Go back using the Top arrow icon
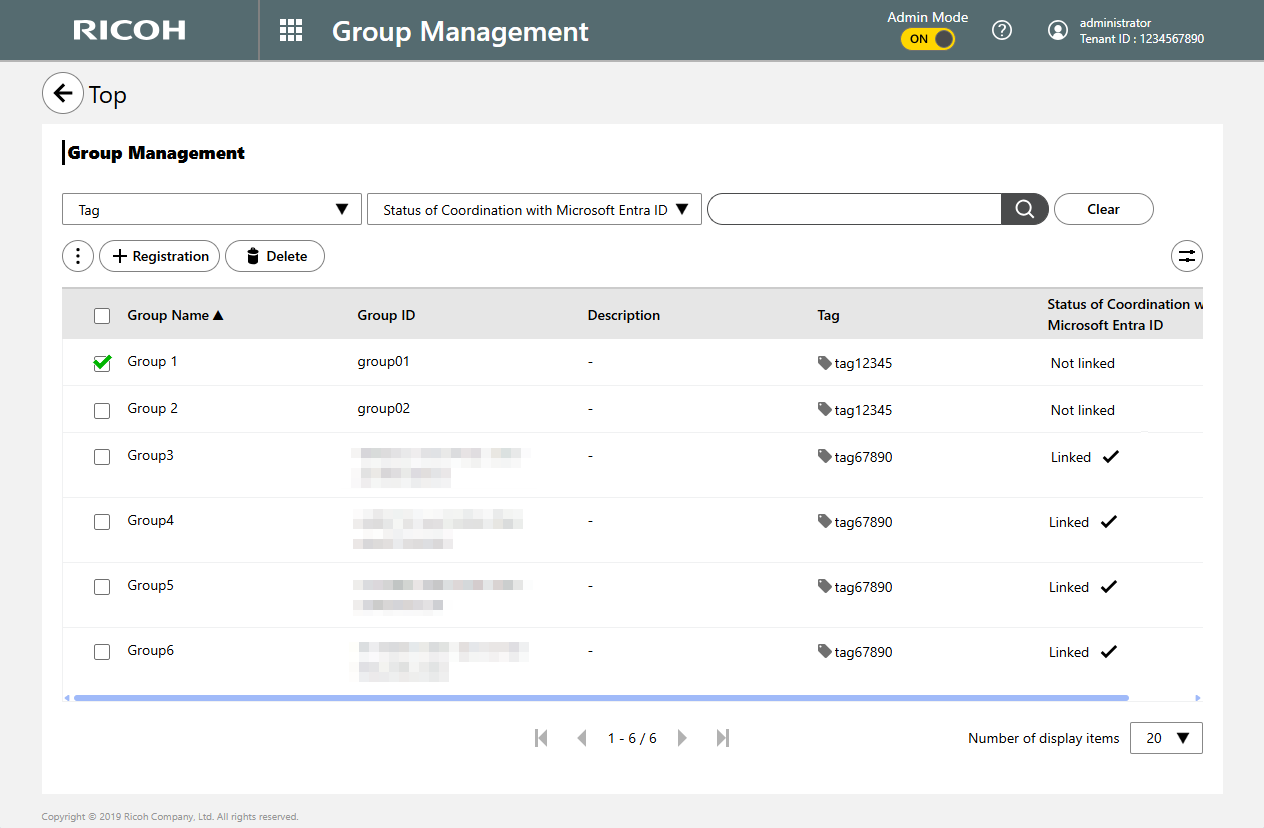Screen dimensions: 1264x828 [x=63, y=94]
